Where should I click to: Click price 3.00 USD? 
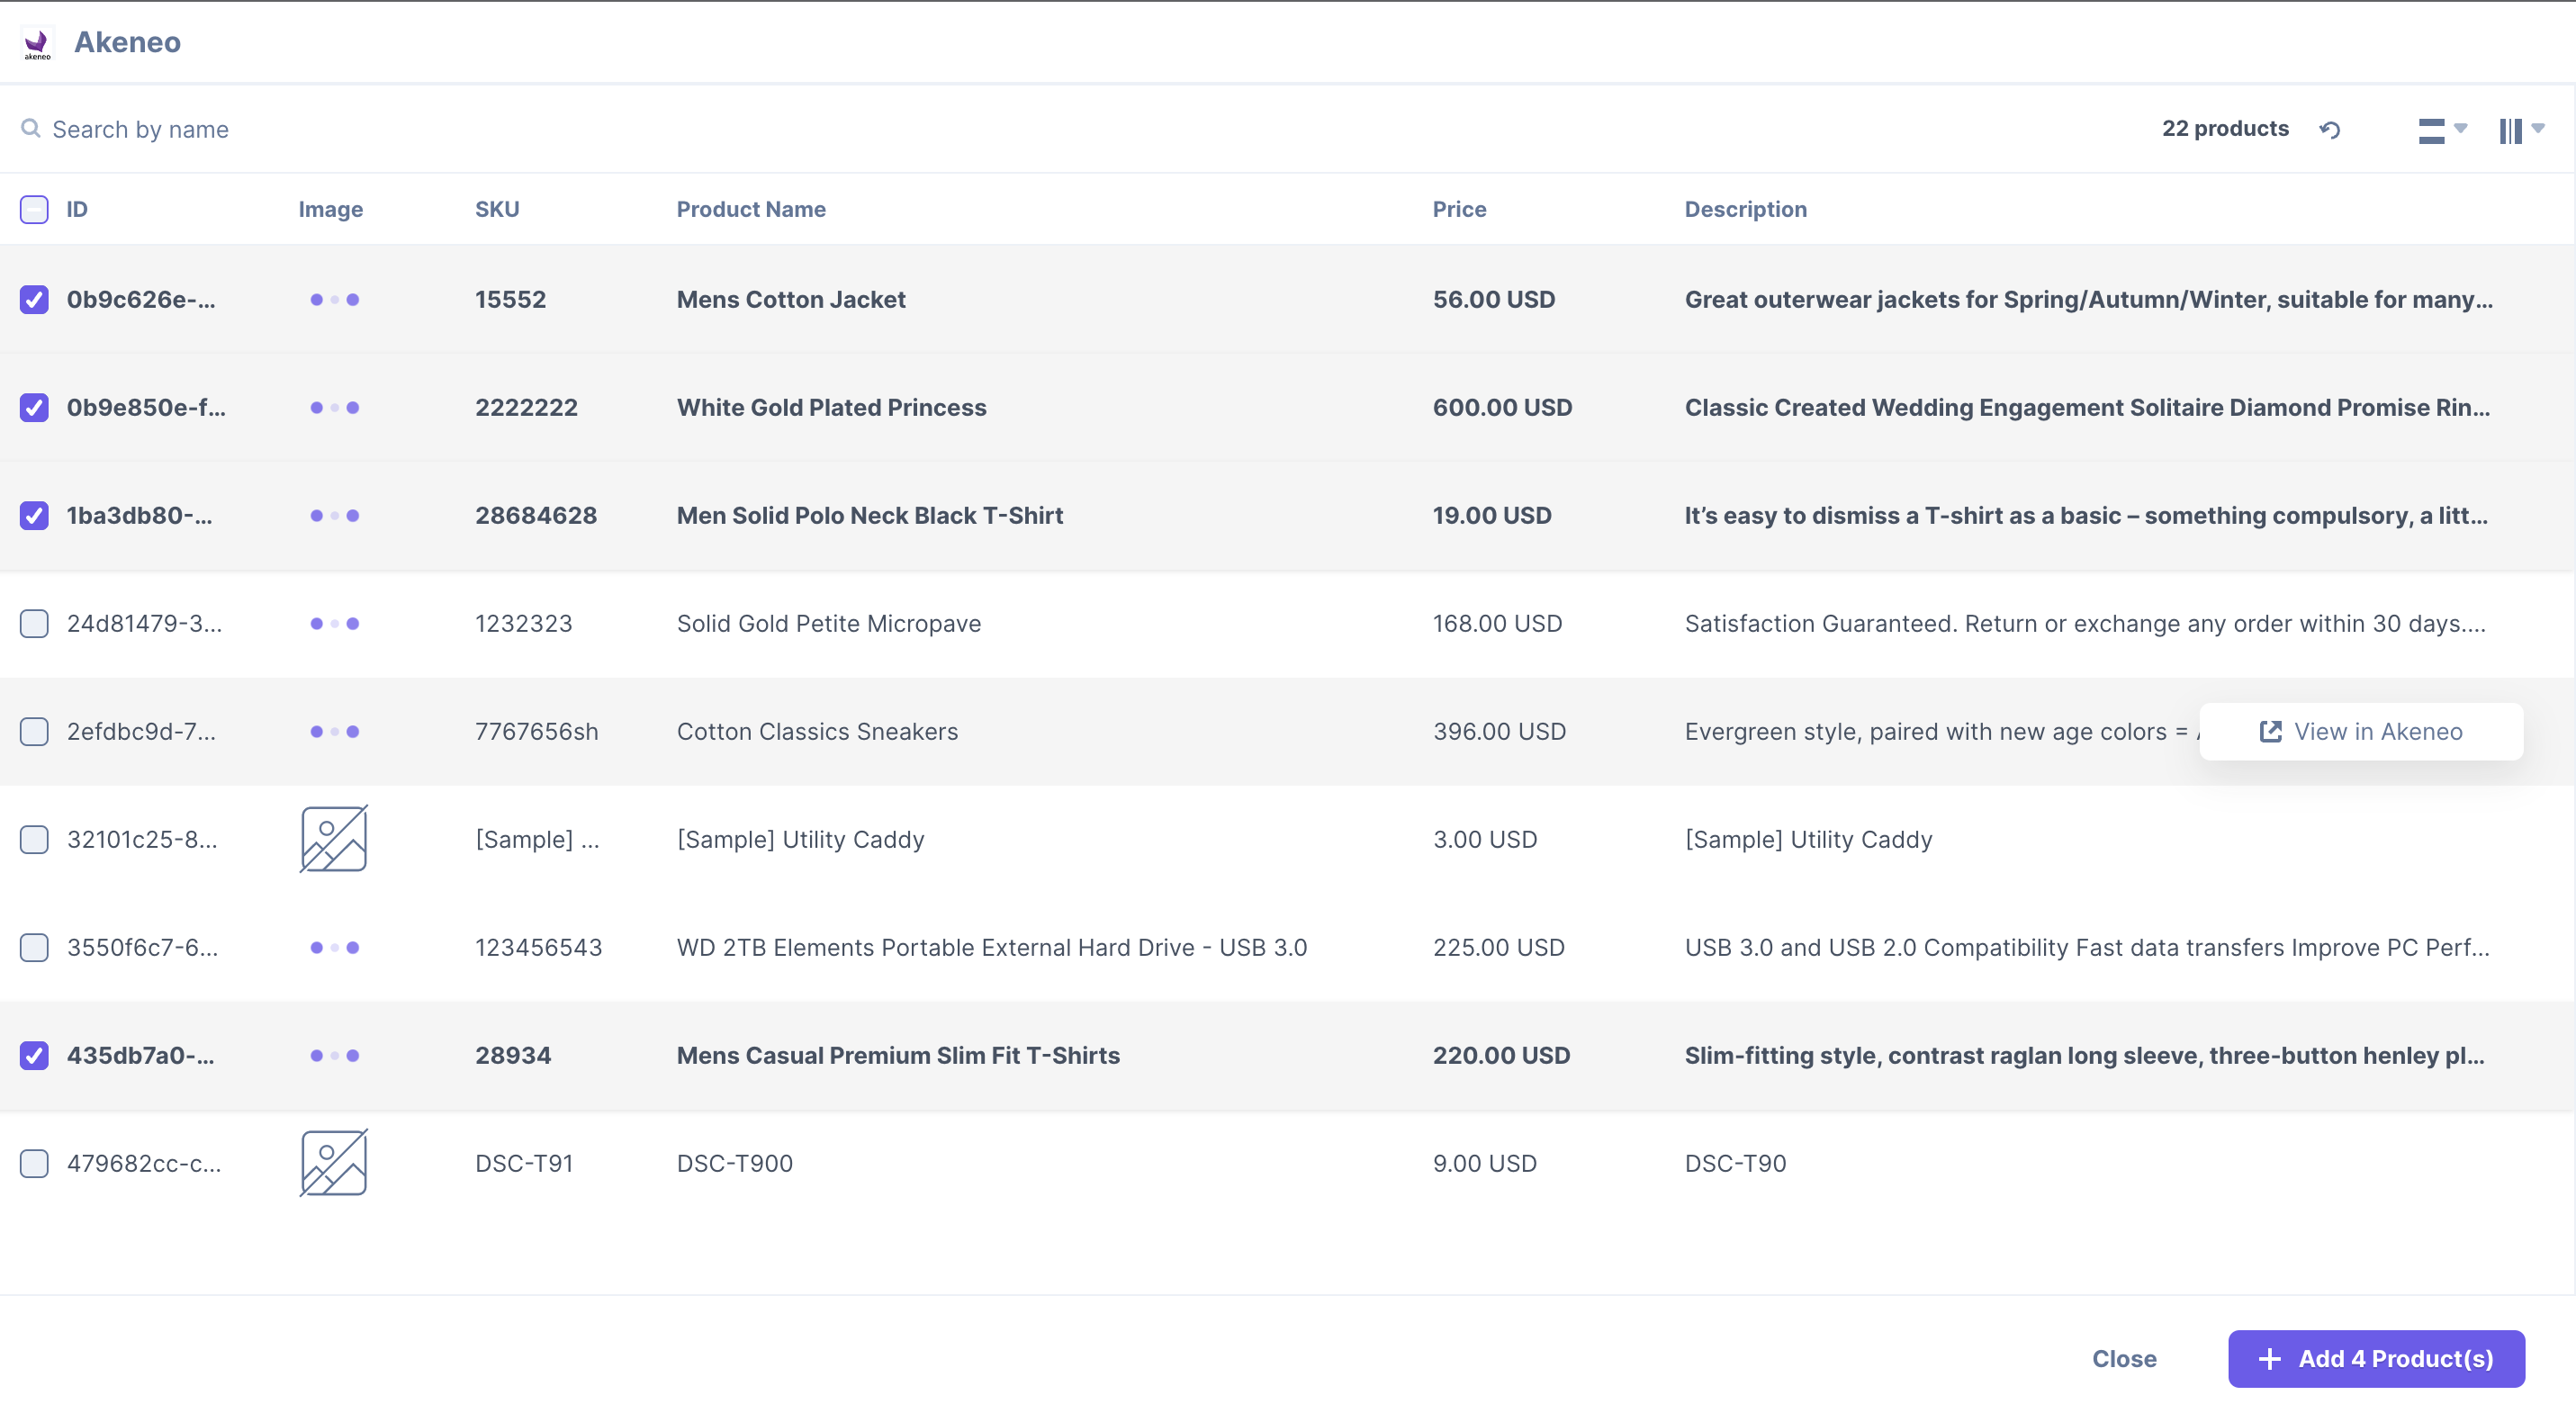[x=1485, y=839]
